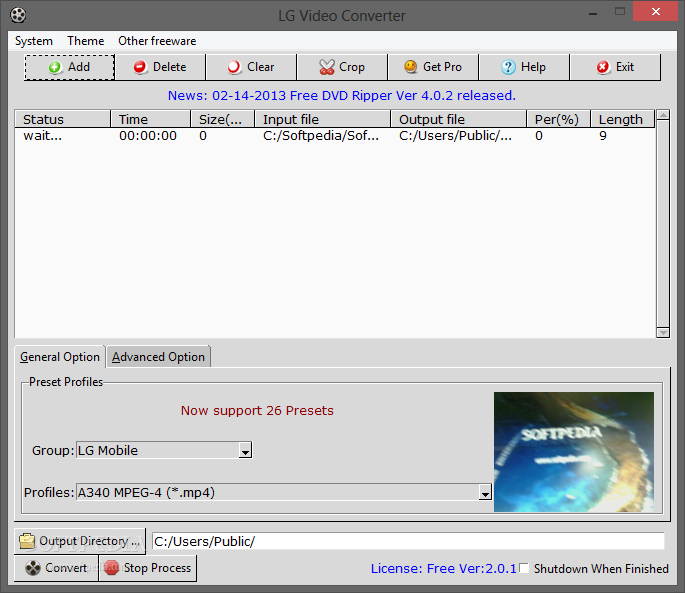Switch to the General Option tab
The image size is (685, 593).
[60, 357]
